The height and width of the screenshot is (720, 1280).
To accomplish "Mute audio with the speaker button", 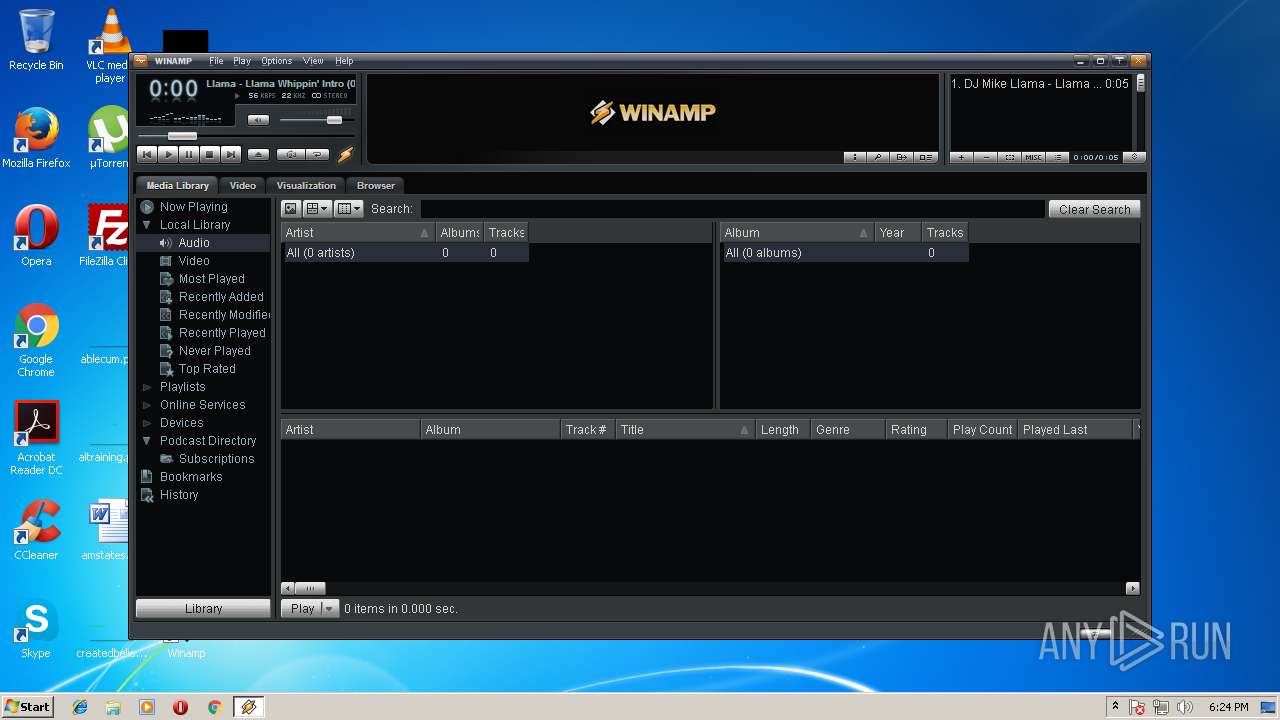I will pyautogui.click(x=258, y=120).
